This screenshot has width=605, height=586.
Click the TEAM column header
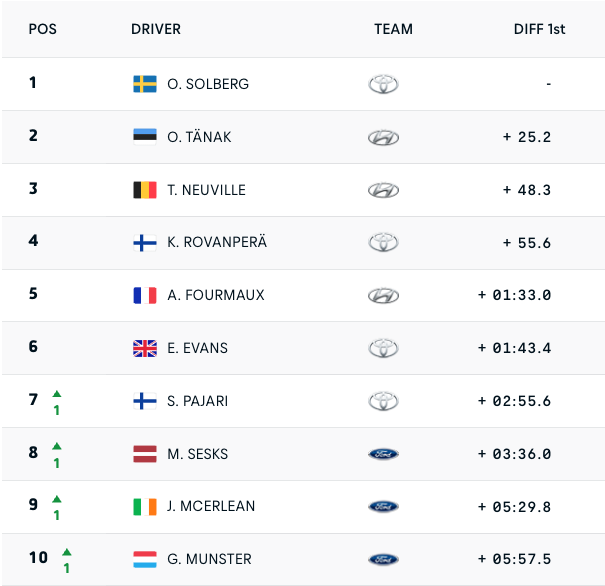point(393,29)
